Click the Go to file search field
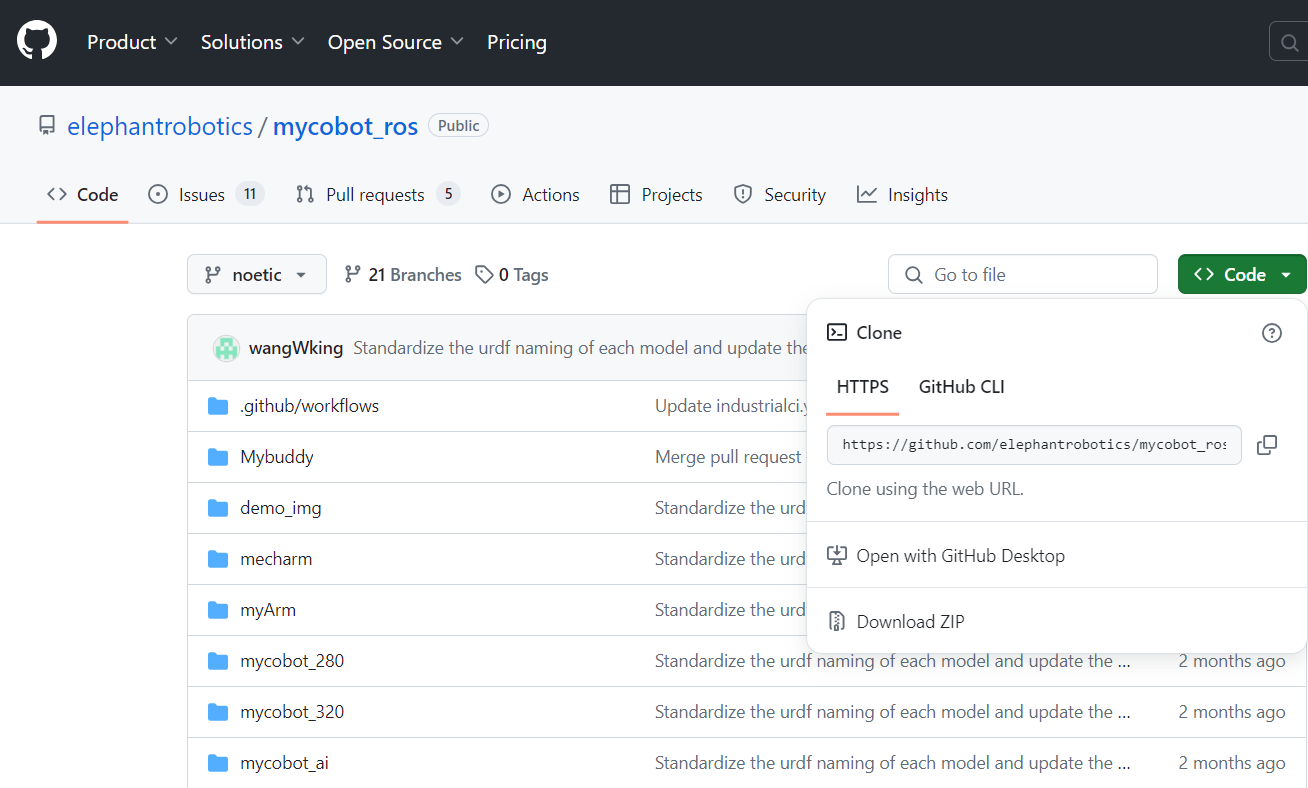 point(1023,274)
